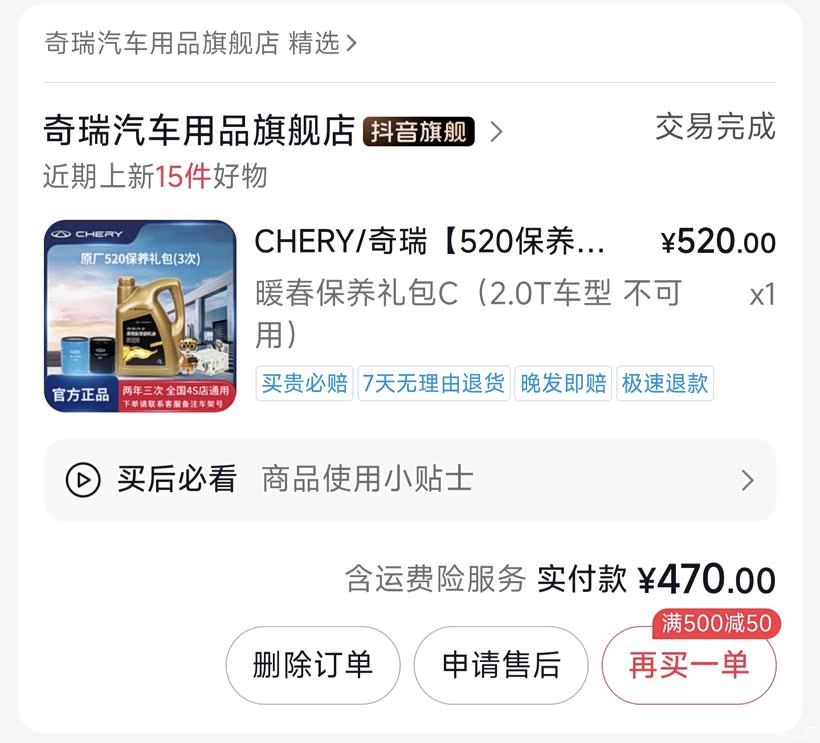
Task: Tap the 满500减50 coupon badge
Action: click(716, 623)
